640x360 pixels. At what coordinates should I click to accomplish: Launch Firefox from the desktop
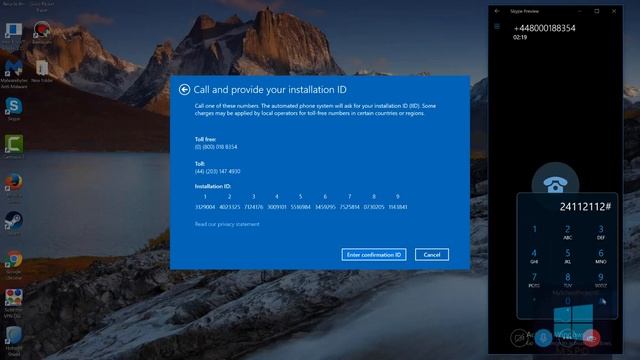coord(13,182)
